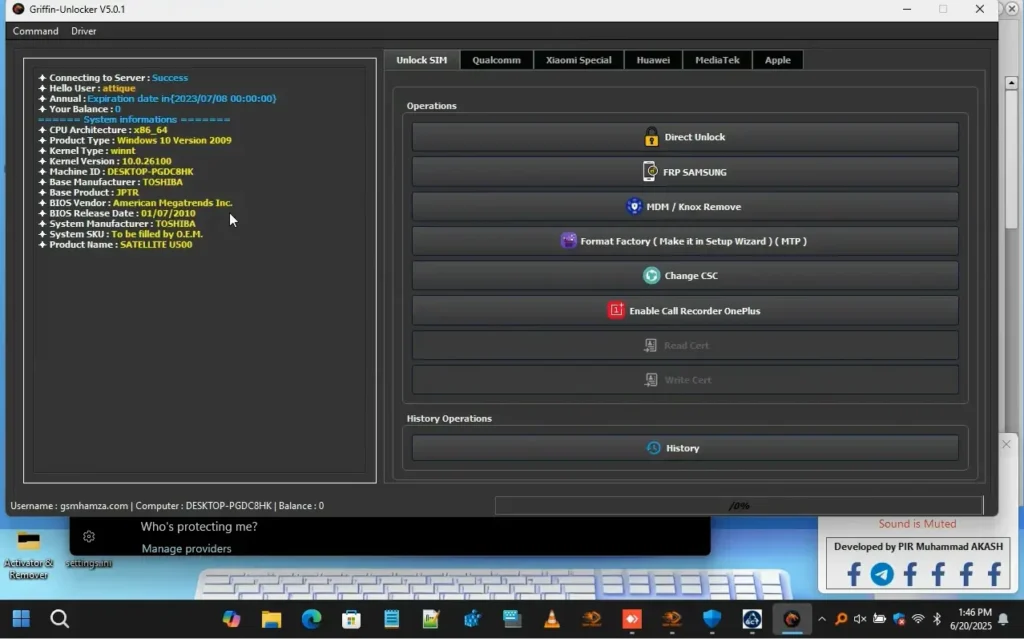Open the Telegram link in developer panel
This screenshot has height=639, width=1024.
882,574
